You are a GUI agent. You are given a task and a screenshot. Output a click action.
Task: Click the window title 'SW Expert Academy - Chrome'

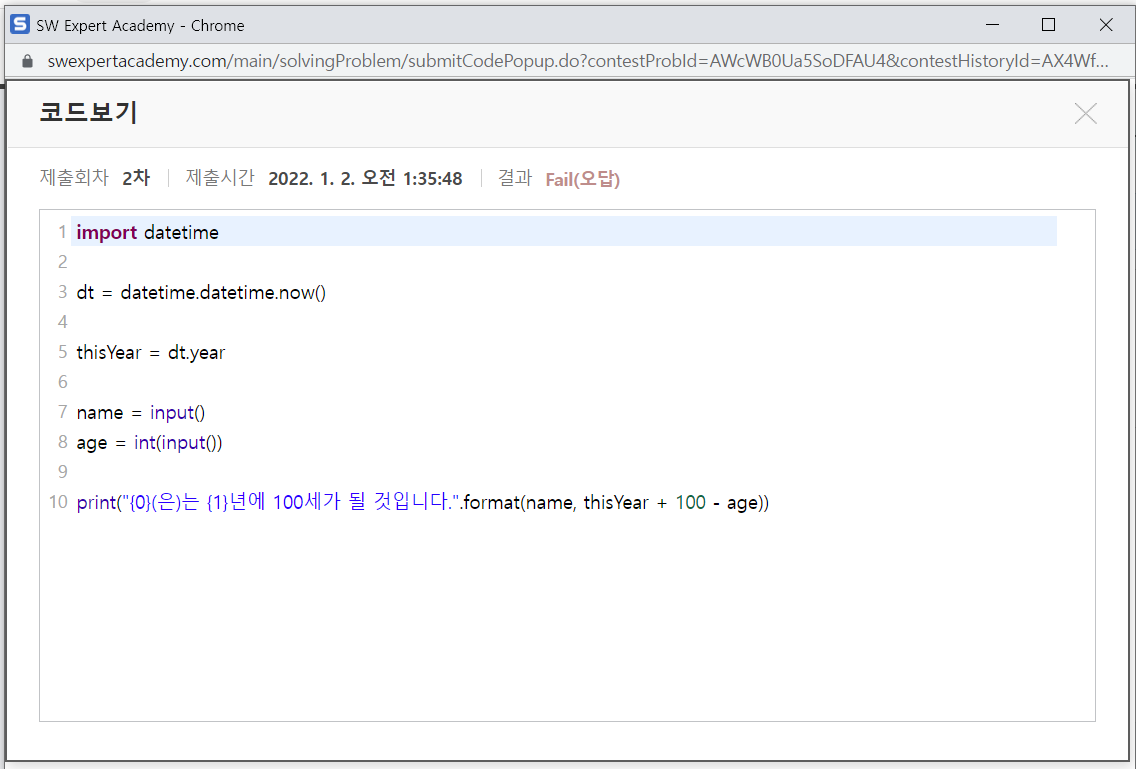[141, 25]
